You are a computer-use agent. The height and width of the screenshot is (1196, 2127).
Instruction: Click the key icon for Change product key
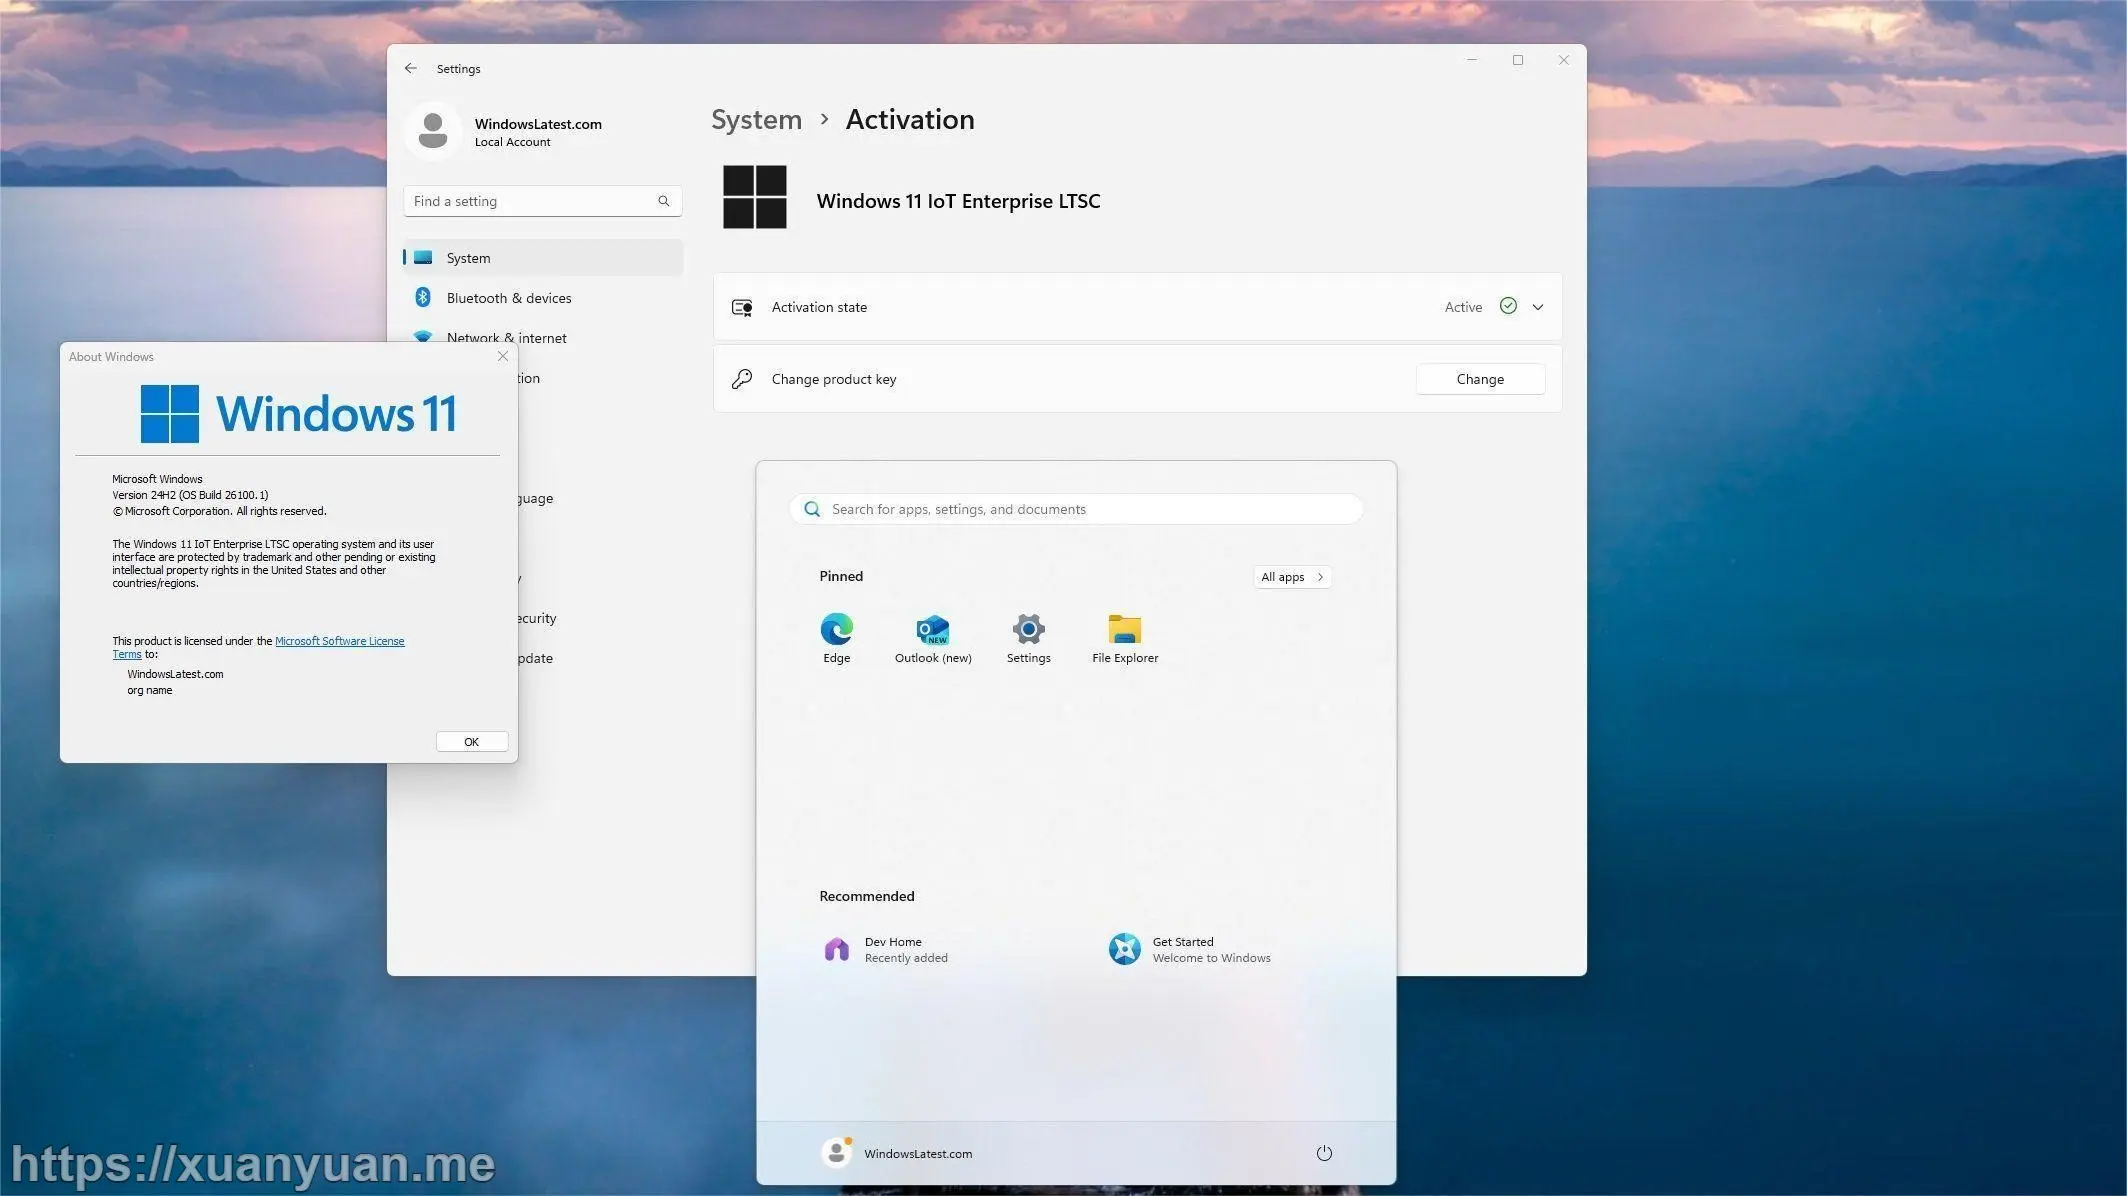pyautogui.click(x=742, y=379)
